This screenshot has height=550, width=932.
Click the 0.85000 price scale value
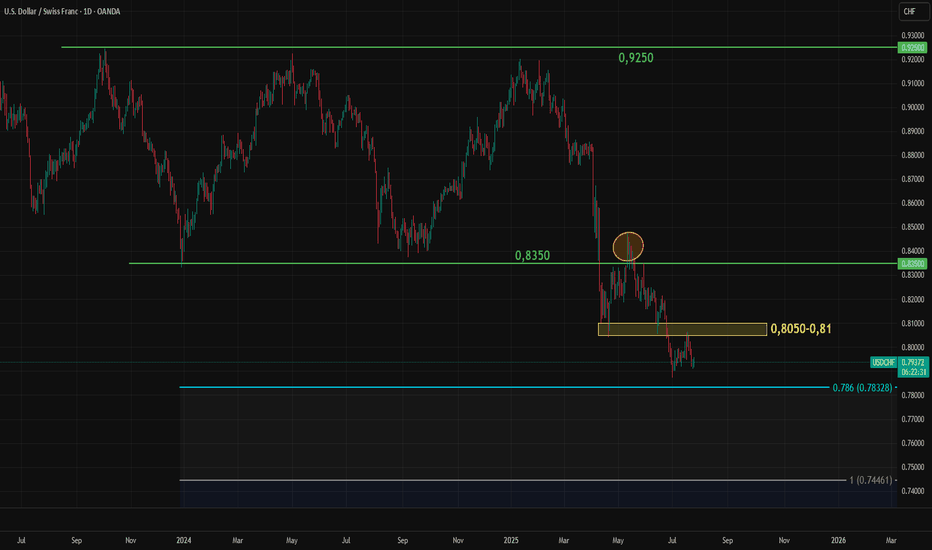(912, 227)
